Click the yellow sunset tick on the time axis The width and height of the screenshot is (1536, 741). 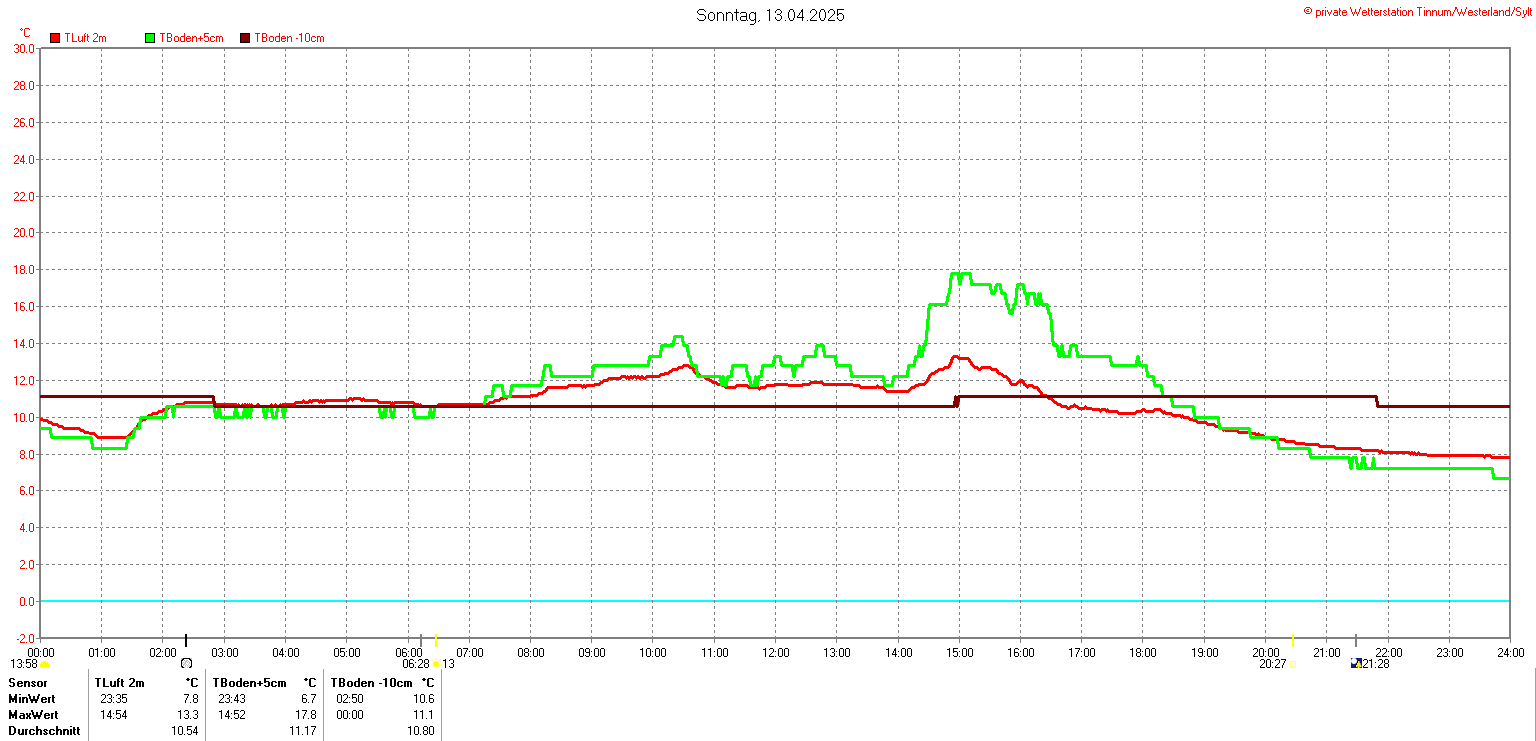1292,640
